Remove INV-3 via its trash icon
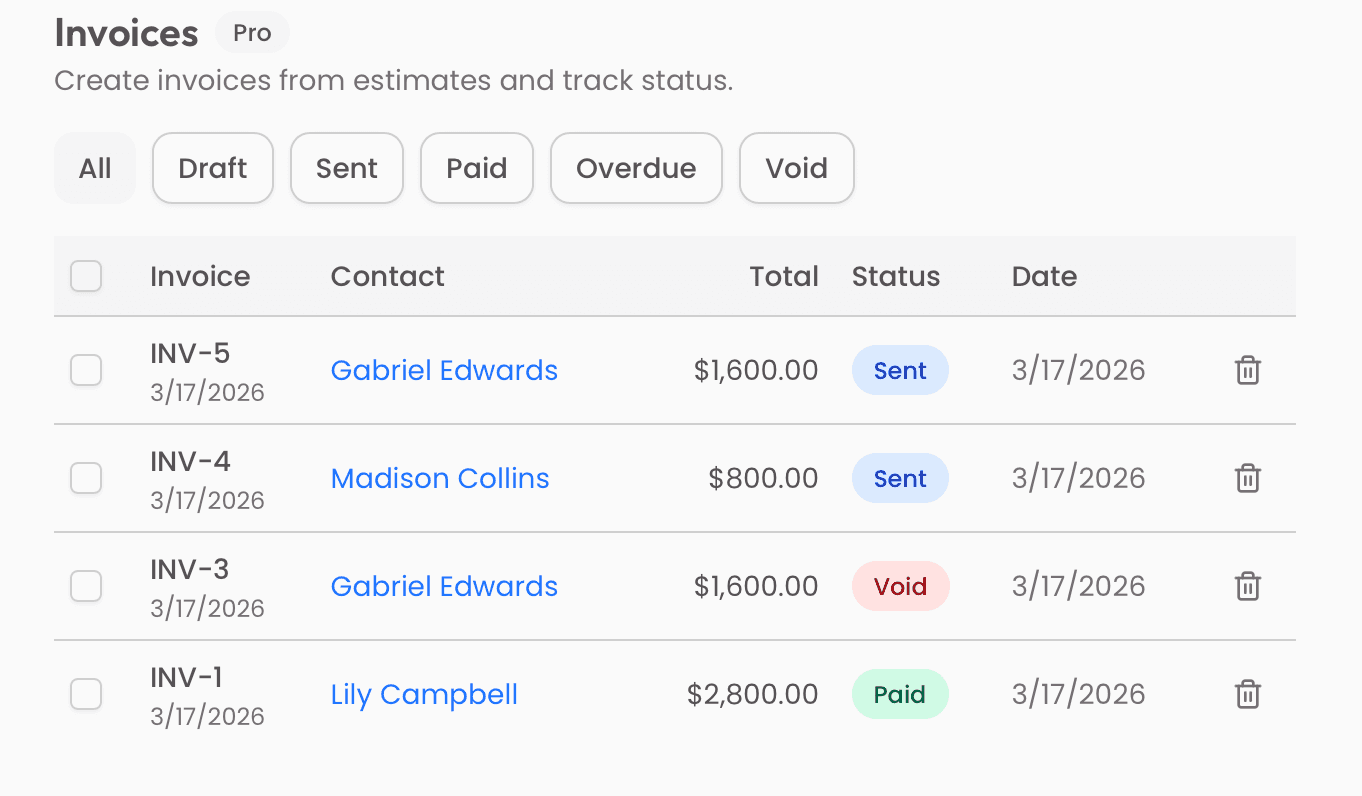The width and height of the screenshot is (1362, 796). [1247, 586]
